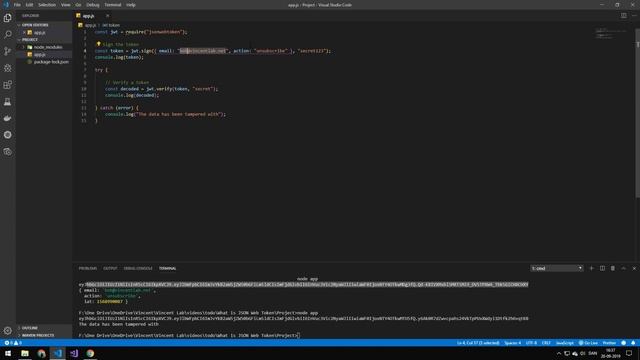Click the Go Live status bar button
Viewport: 640px width, 360px height.
tap(588, 343)
